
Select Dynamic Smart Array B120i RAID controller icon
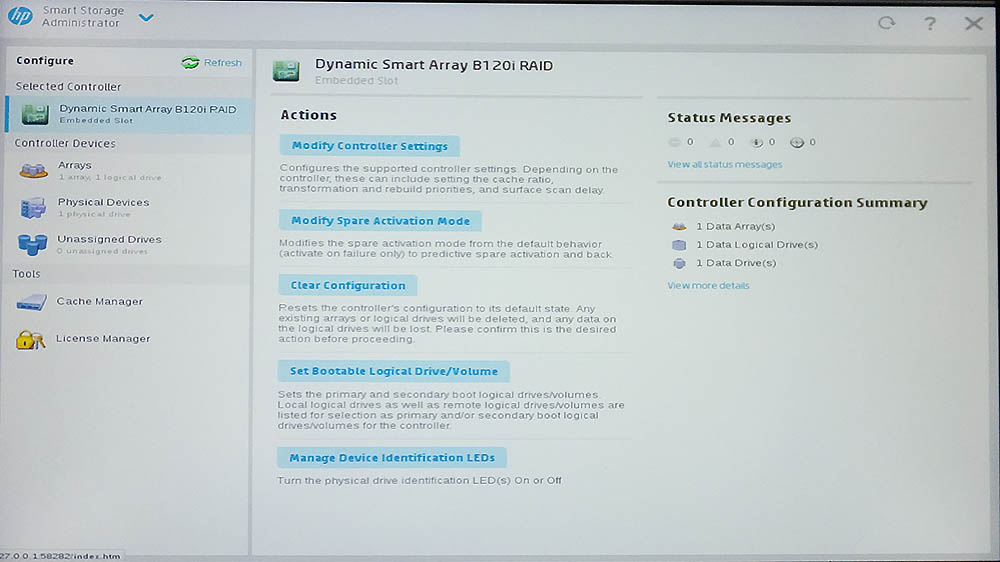point(35,114)
